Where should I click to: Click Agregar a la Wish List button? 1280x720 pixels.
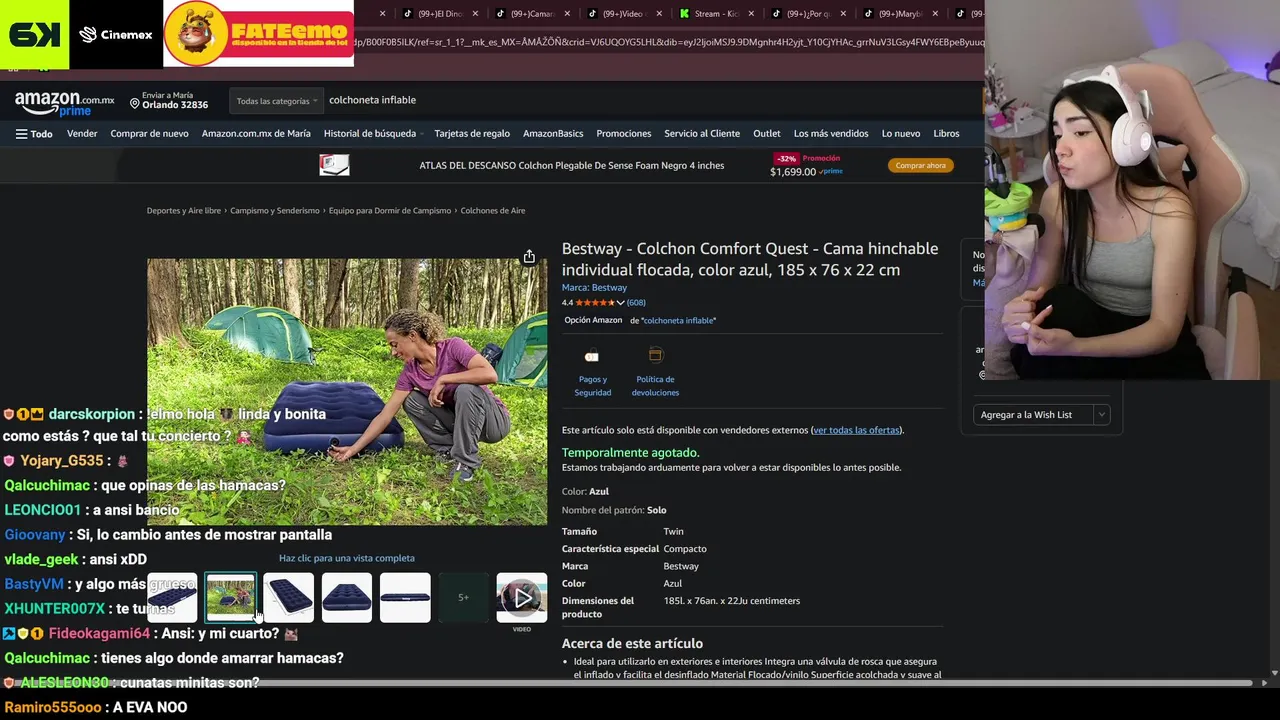(1033, 414)
